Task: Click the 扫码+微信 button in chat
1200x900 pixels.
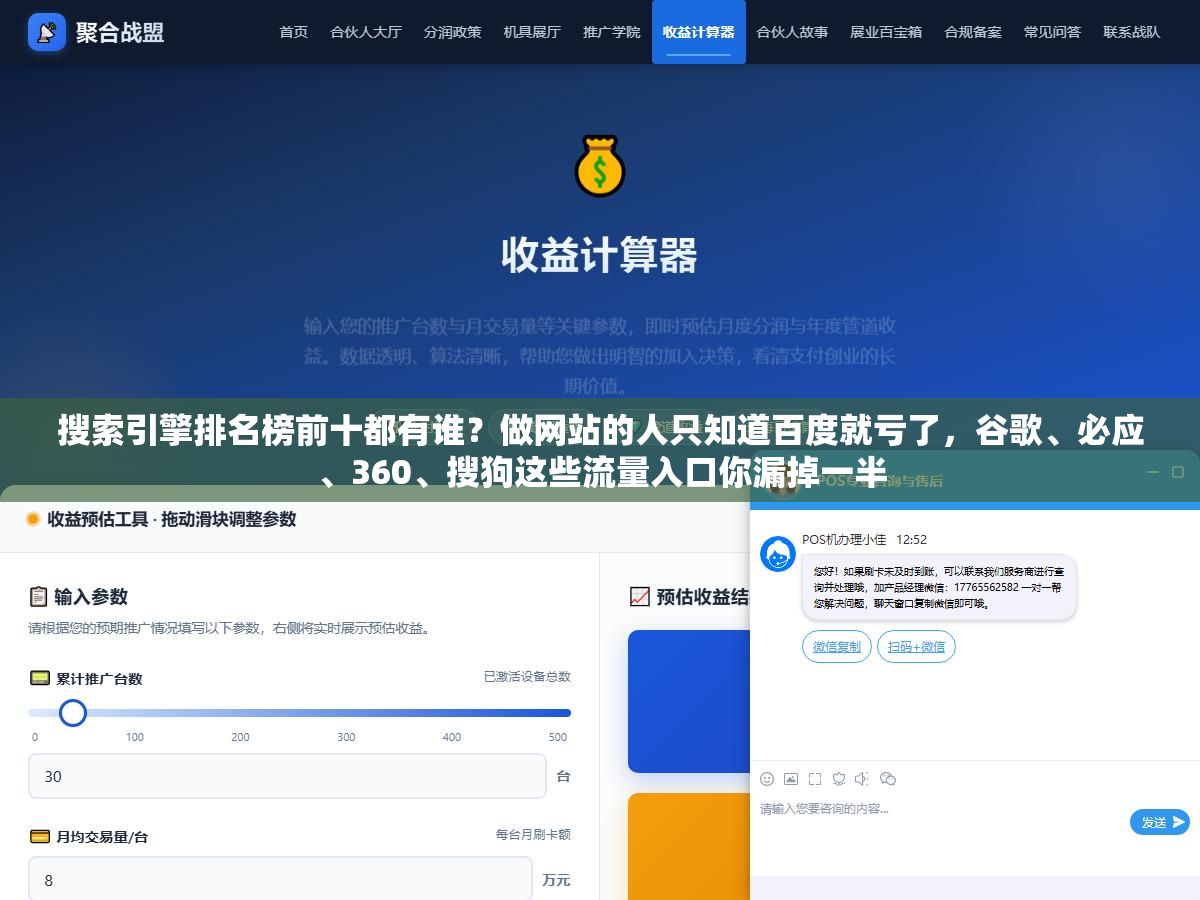Action: (916, 647)
